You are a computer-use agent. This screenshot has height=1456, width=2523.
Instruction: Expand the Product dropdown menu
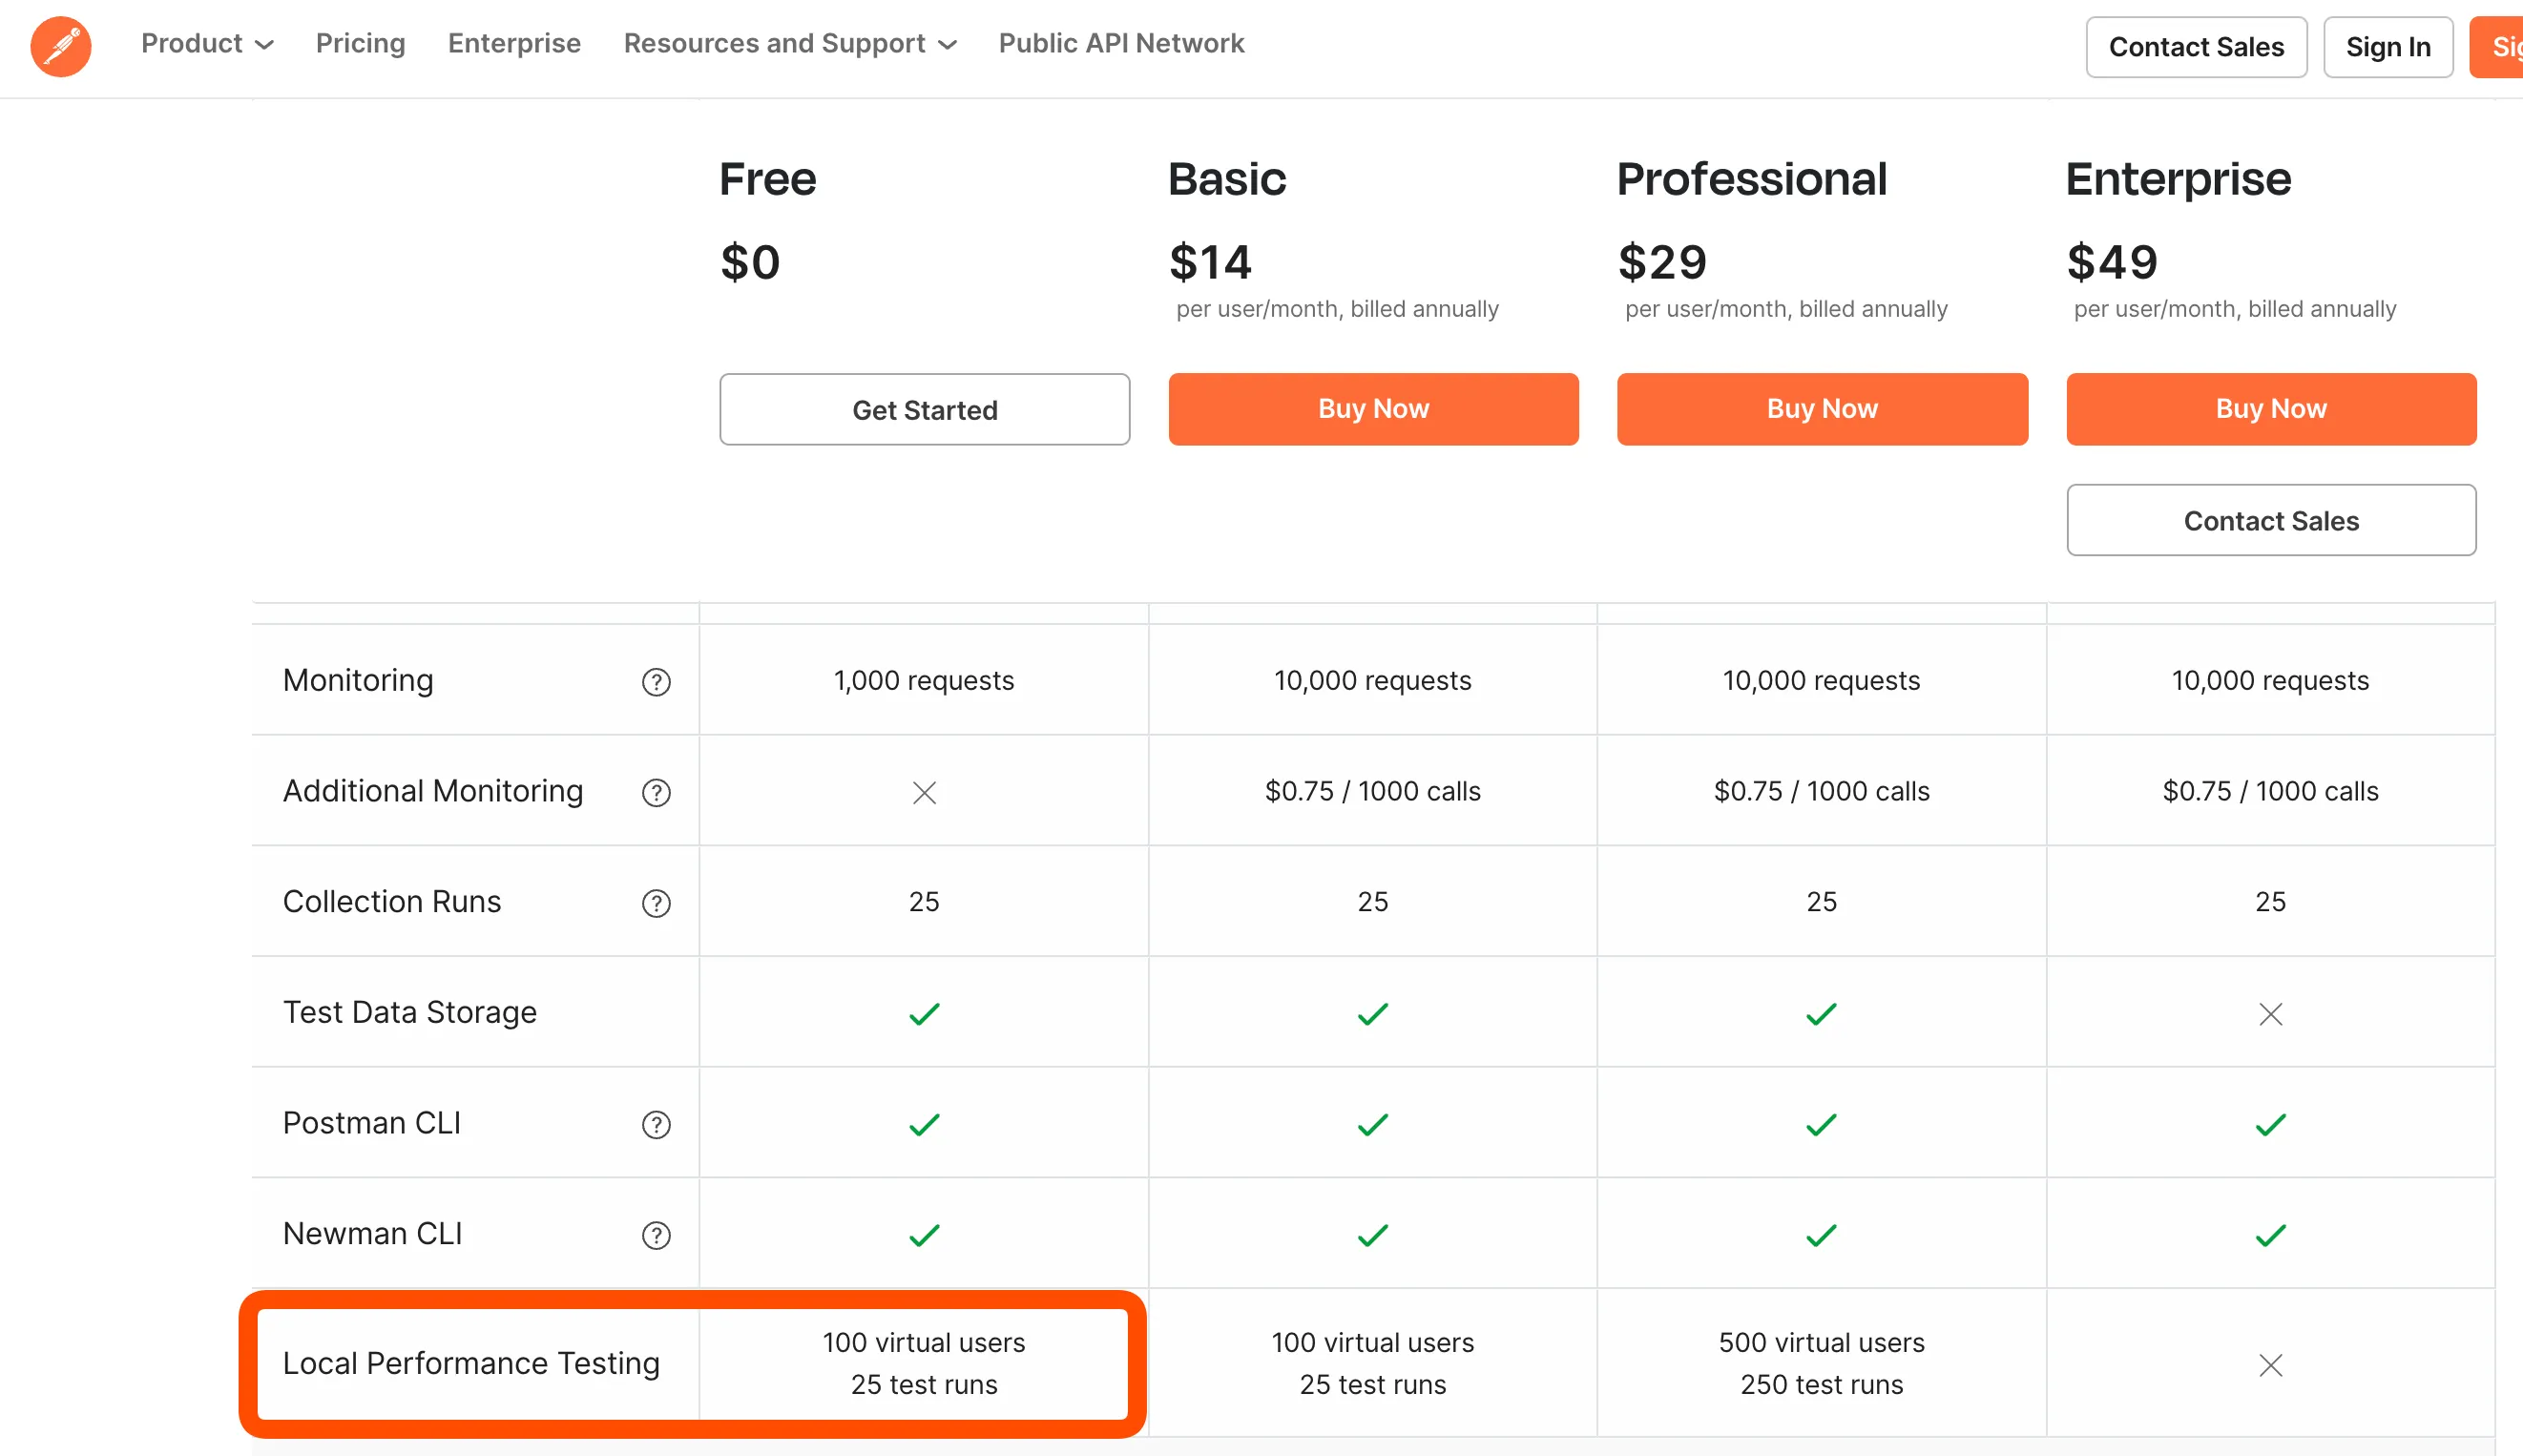point(207,44)
